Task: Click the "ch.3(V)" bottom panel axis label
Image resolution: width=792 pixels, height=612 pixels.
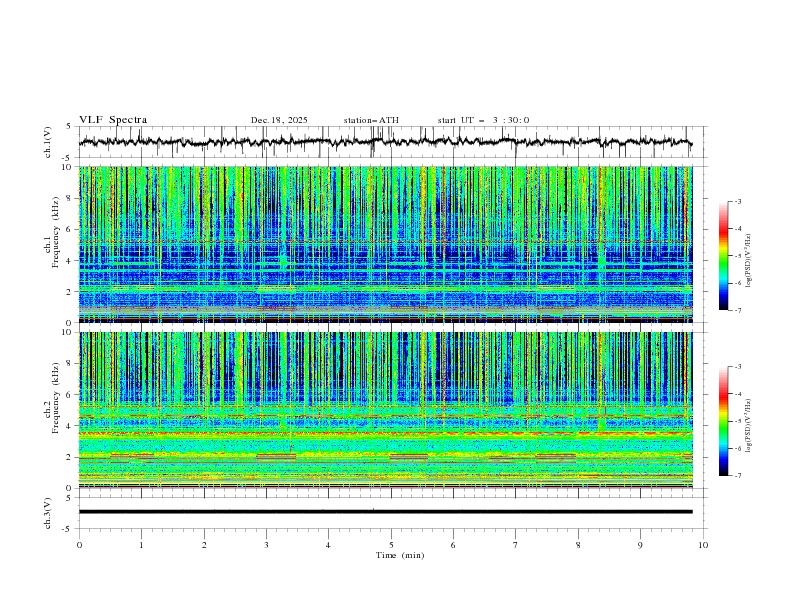Action: 47,511
